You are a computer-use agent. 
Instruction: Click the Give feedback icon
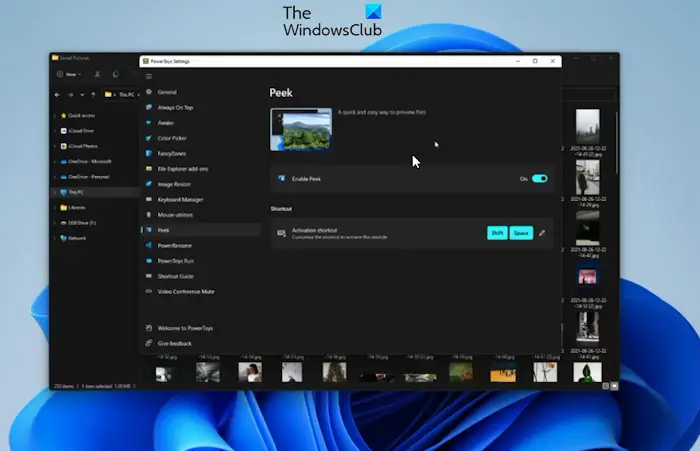pos(149,343)
